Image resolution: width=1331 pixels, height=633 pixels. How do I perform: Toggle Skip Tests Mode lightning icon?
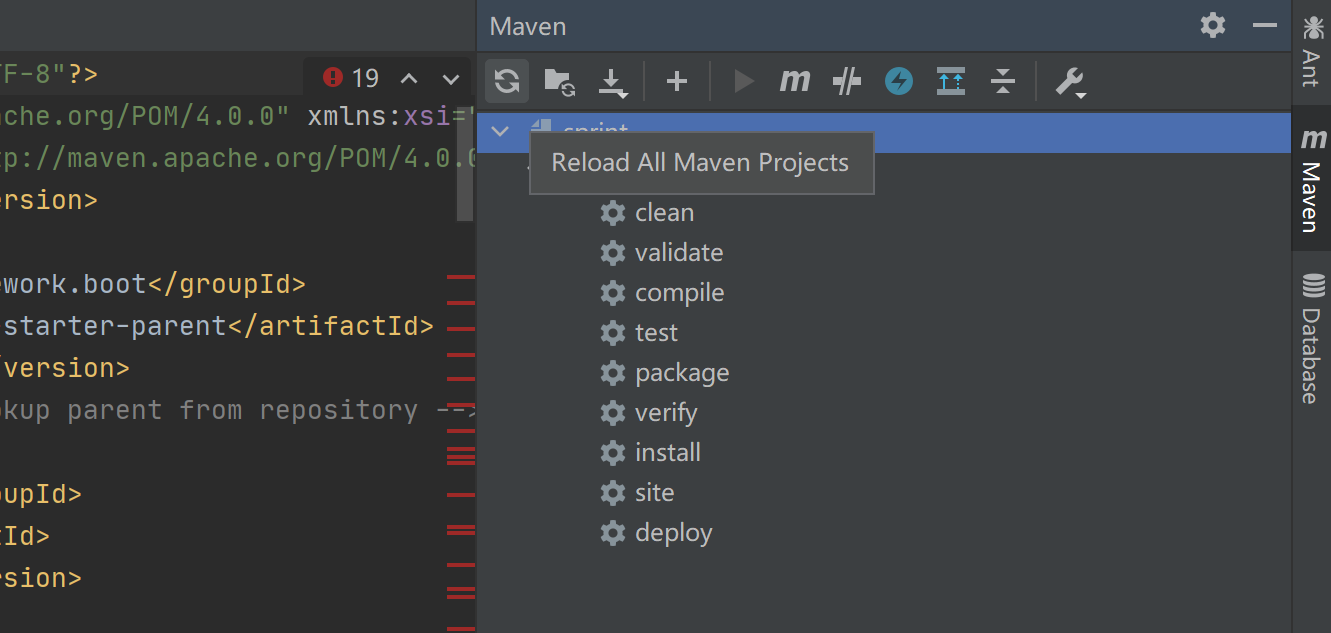pos(899,81)
